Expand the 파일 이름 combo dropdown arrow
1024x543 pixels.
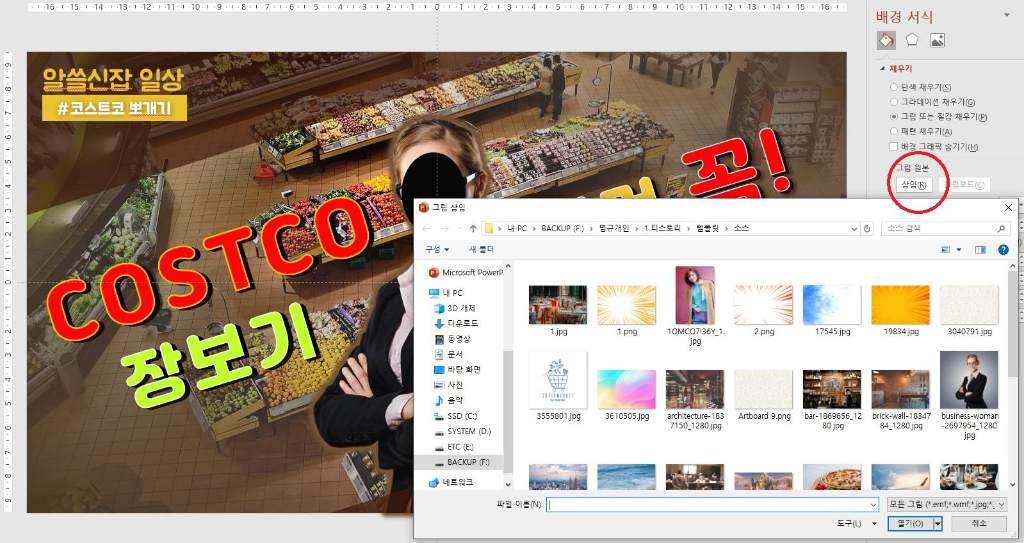coord(873,504)
